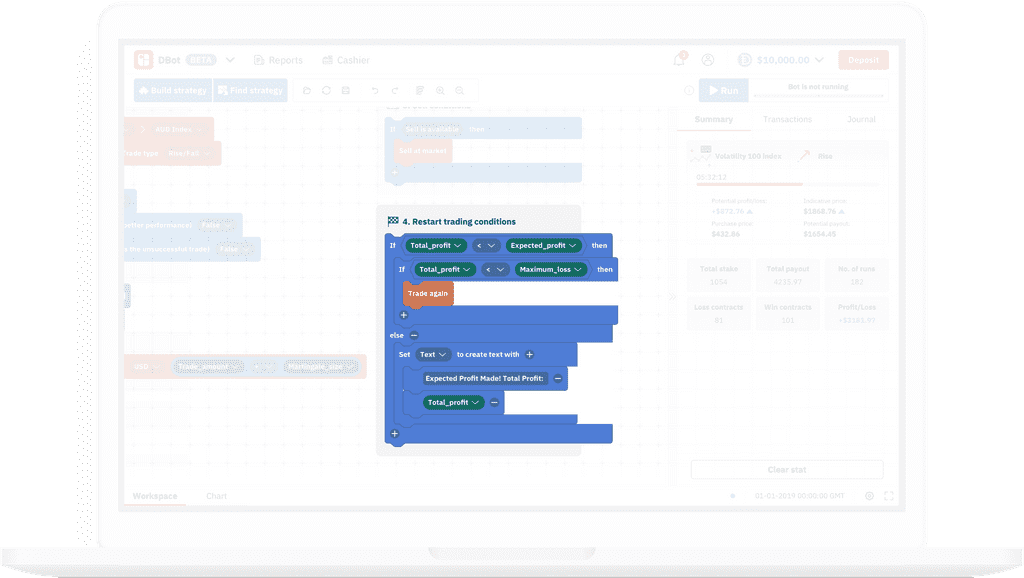Screen dimensions: 1024x578
Task: Click the 'Expected Profit Made!' text field
Action: coord(483,378)
